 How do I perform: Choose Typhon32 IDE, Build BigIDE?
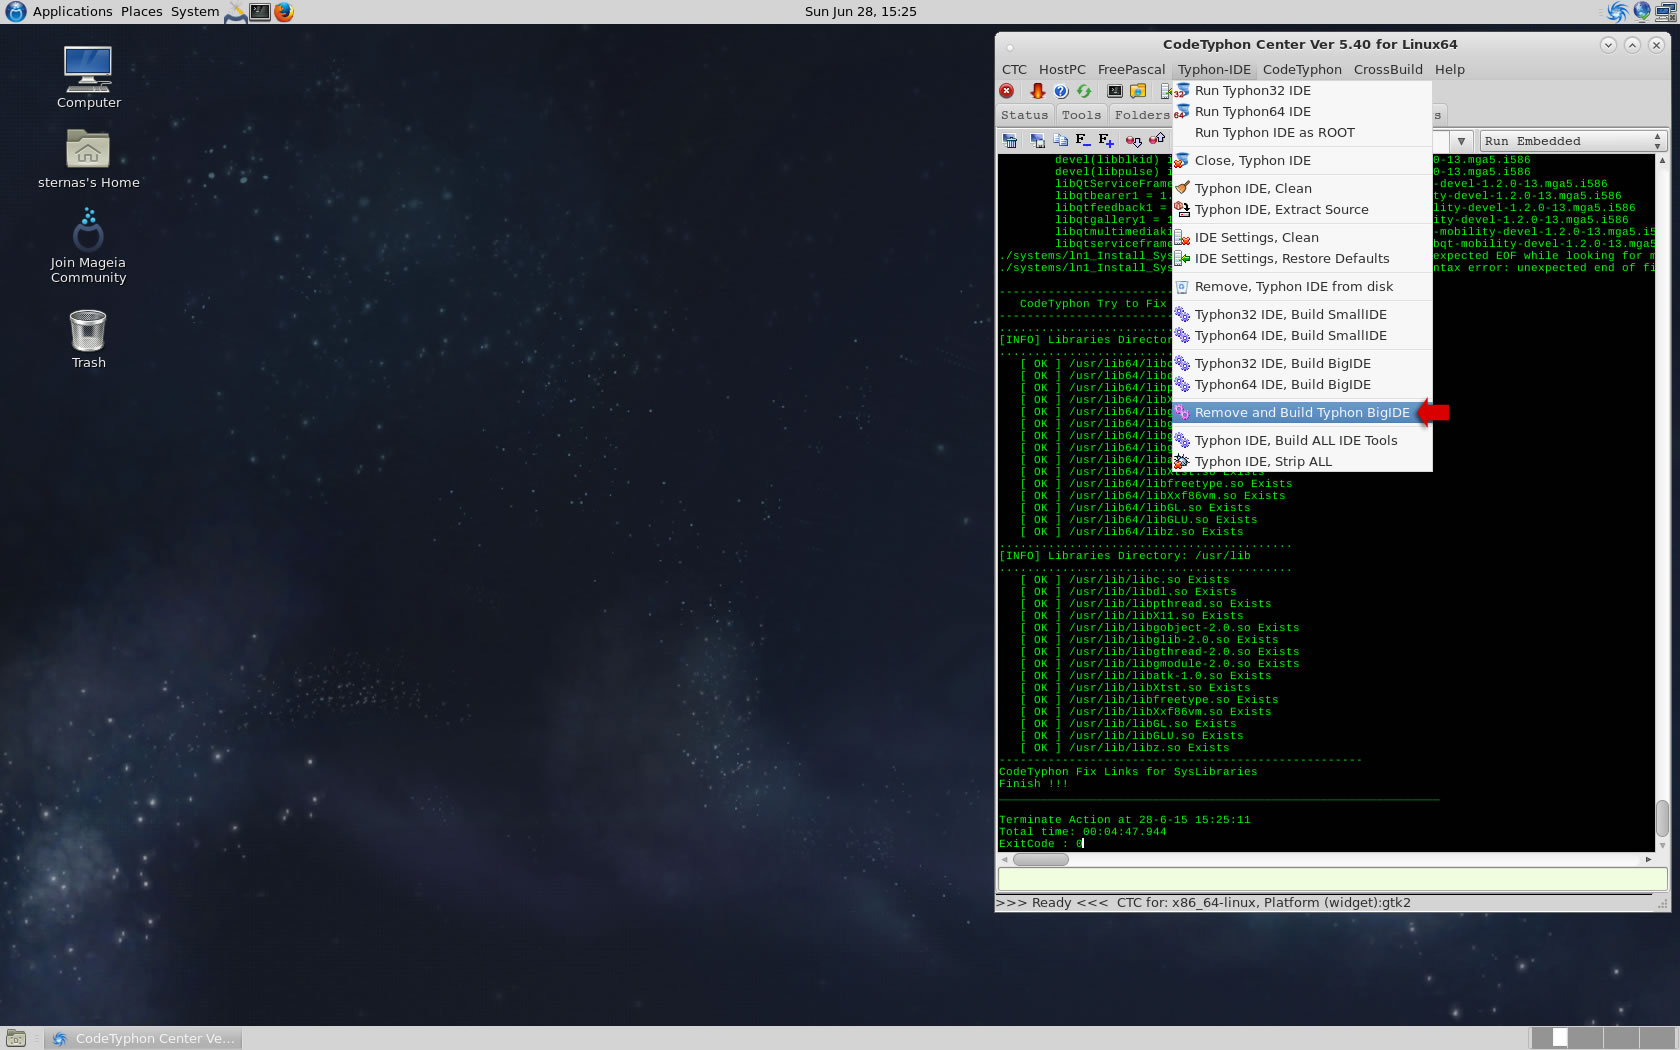[1302, 364]
